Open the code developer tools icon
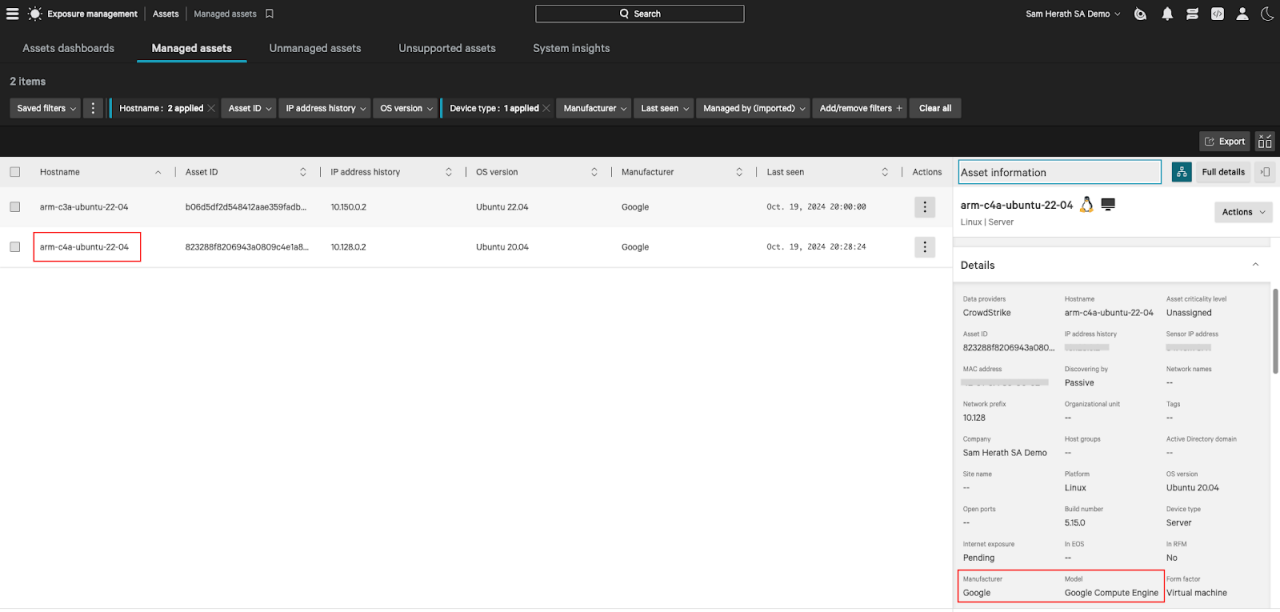 (x=1217, y=14)
